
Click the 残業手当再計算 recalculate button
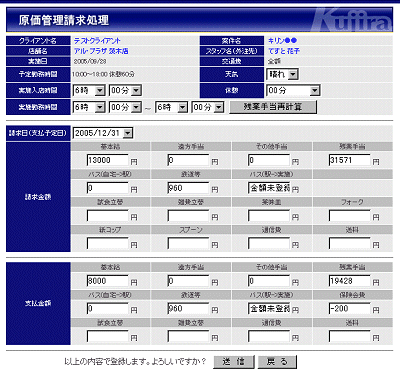pyautogui.click(x=273, y=107)
